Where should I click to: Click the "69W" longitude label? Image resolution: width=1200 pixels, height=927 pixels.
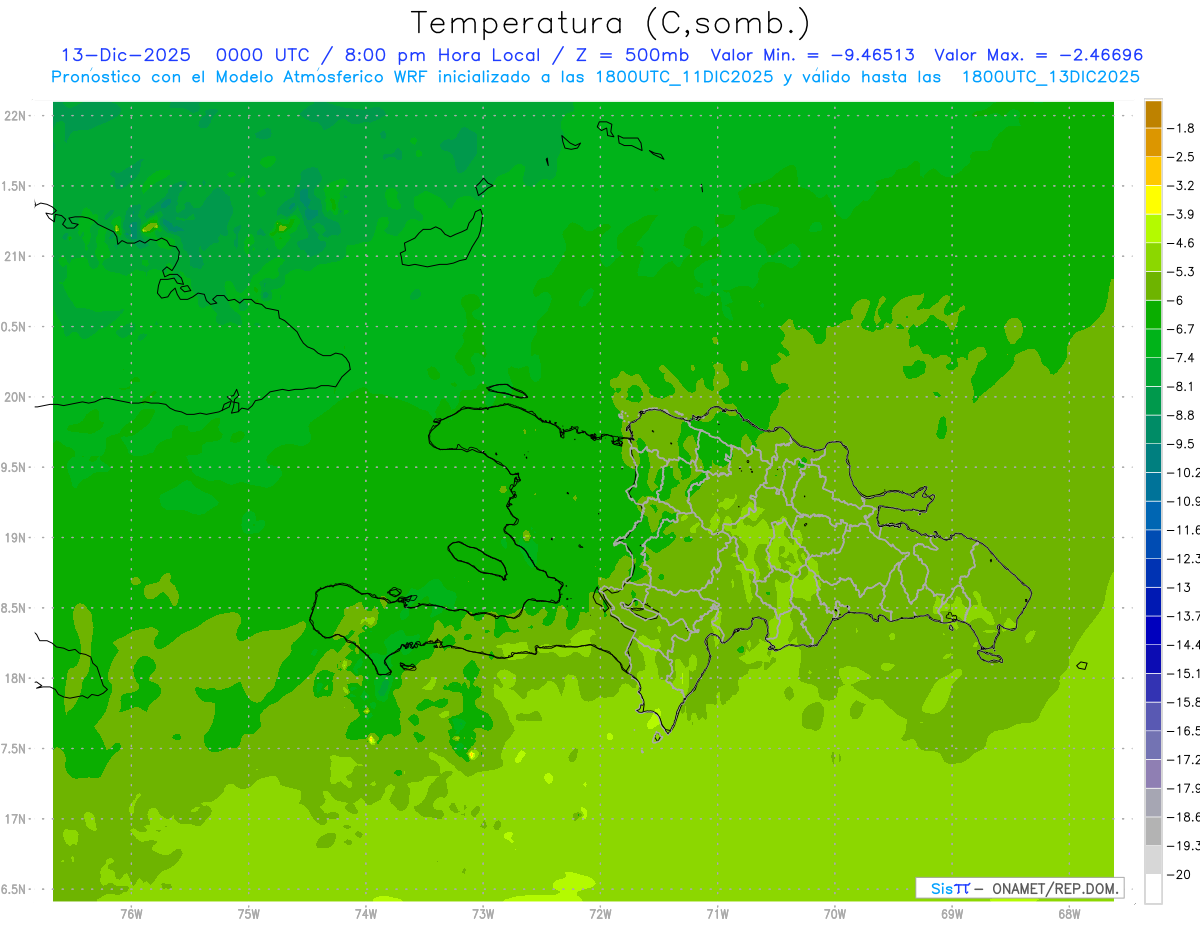tap(951, 914)
